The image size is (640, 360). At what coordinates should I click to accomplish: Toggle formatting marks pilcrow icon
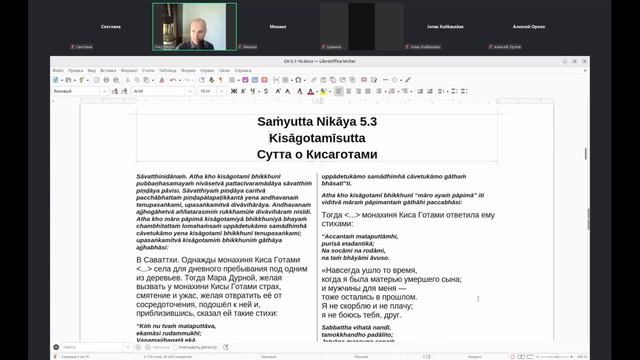(221, 80)
